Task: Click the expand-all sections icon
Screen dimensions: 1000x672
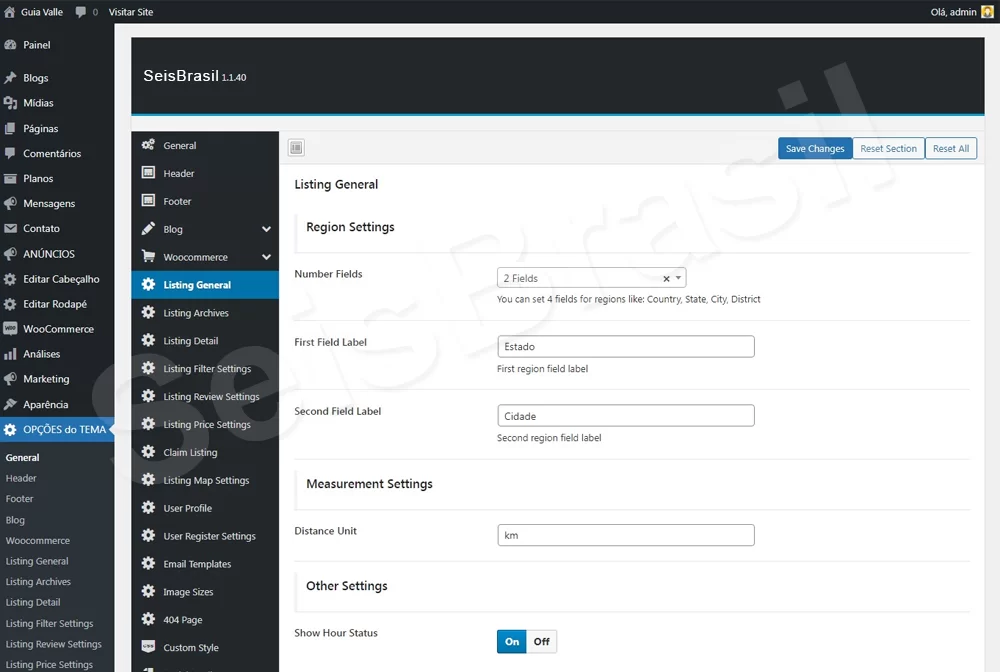Action: tap(296, 148)
